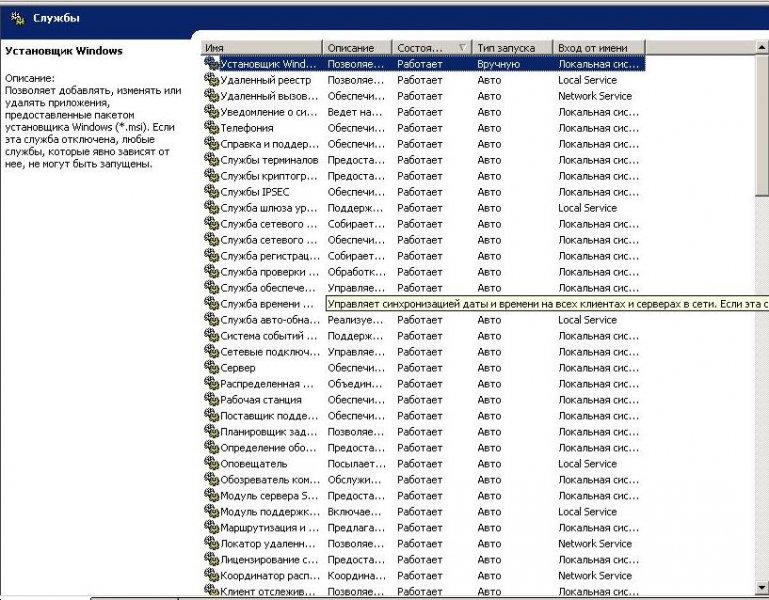Select the Удаленный реестр service icon
The width and height of the screenshot is (769, 600).
211,80
